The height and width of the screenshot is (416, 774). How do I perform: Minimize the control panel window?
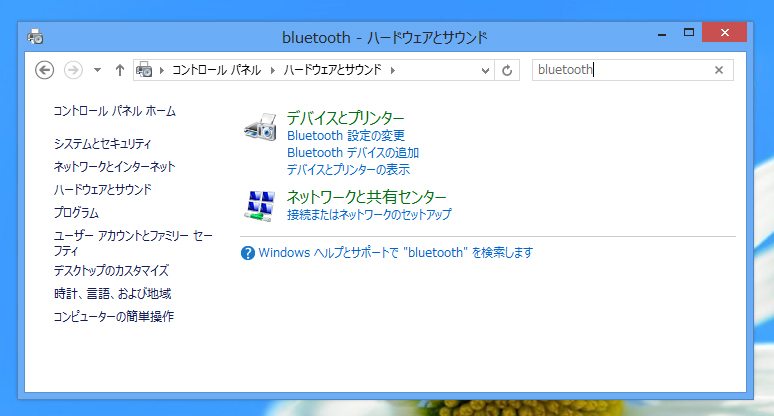click(662, 34)
